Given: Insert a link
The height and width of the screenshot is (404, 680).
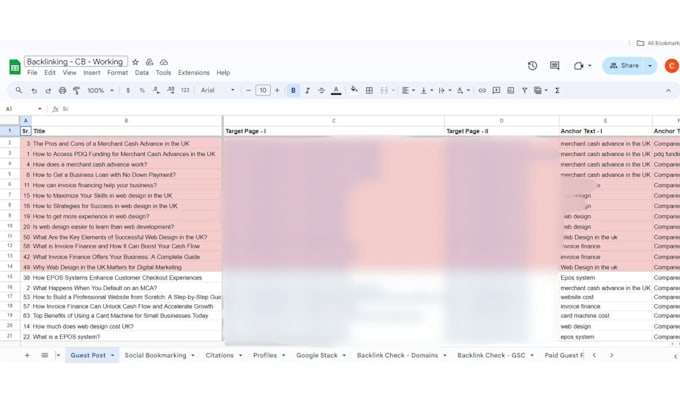Looking at the screenshot, I should (482, 91).
